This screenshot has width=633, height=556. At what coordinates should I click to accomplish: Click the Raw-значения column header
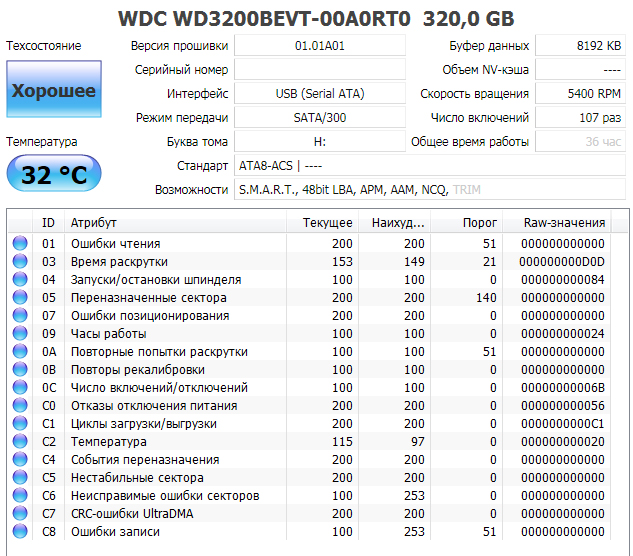(x=557, y=222)
